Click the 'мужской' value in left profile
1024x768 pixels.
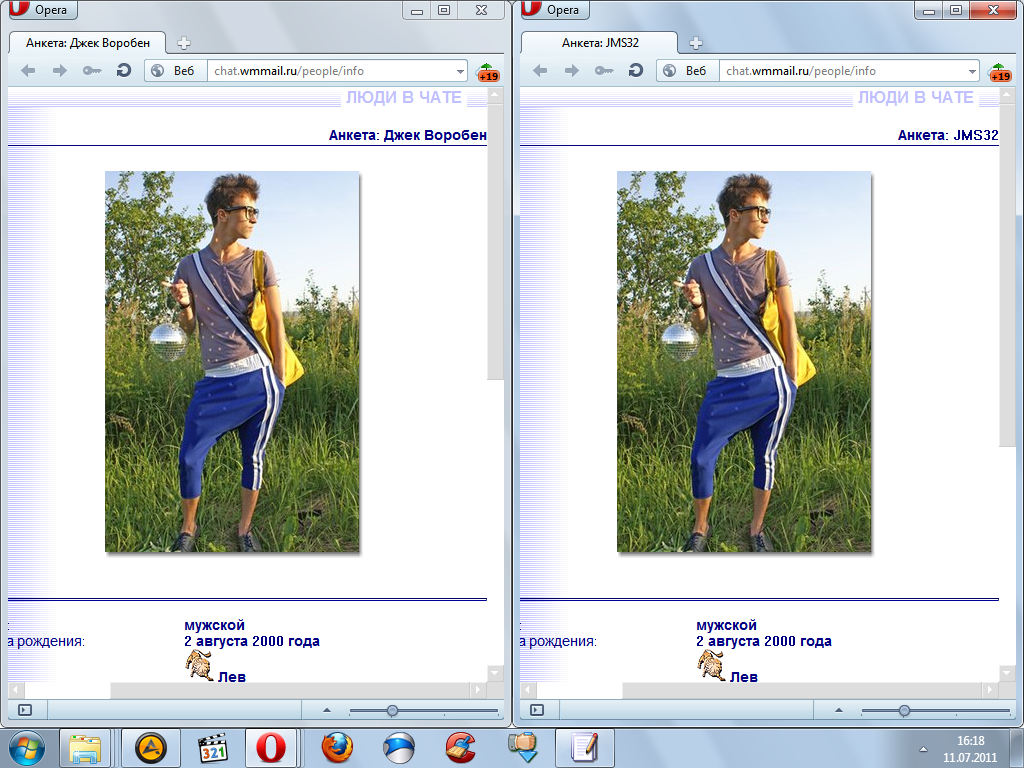214,625
